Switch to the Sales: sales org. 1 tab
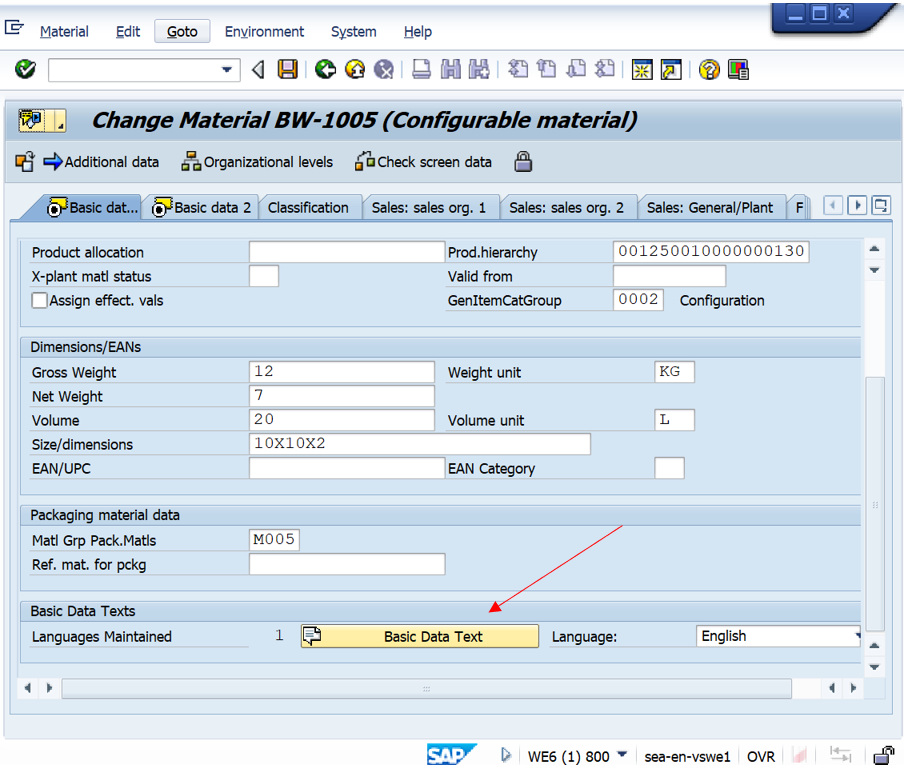904x769 pixels. click(428, 208)
